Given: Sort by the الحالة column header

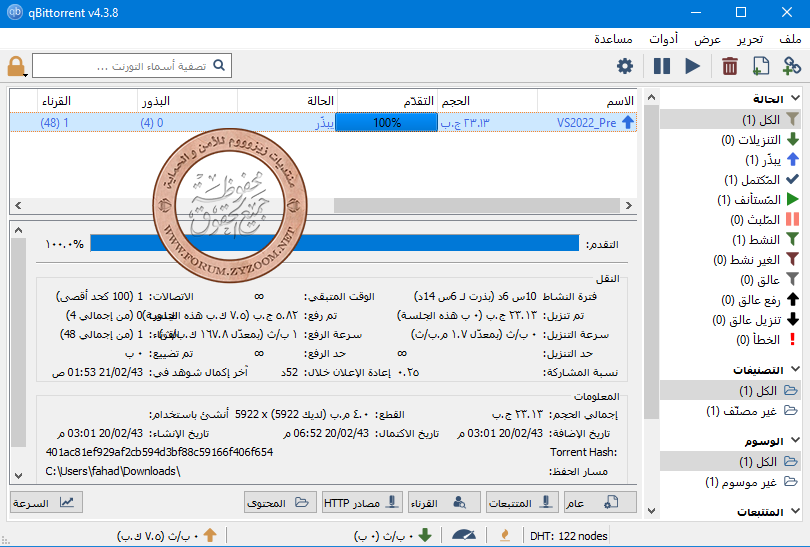Looking at the screenshot, I should click(287, 101).
